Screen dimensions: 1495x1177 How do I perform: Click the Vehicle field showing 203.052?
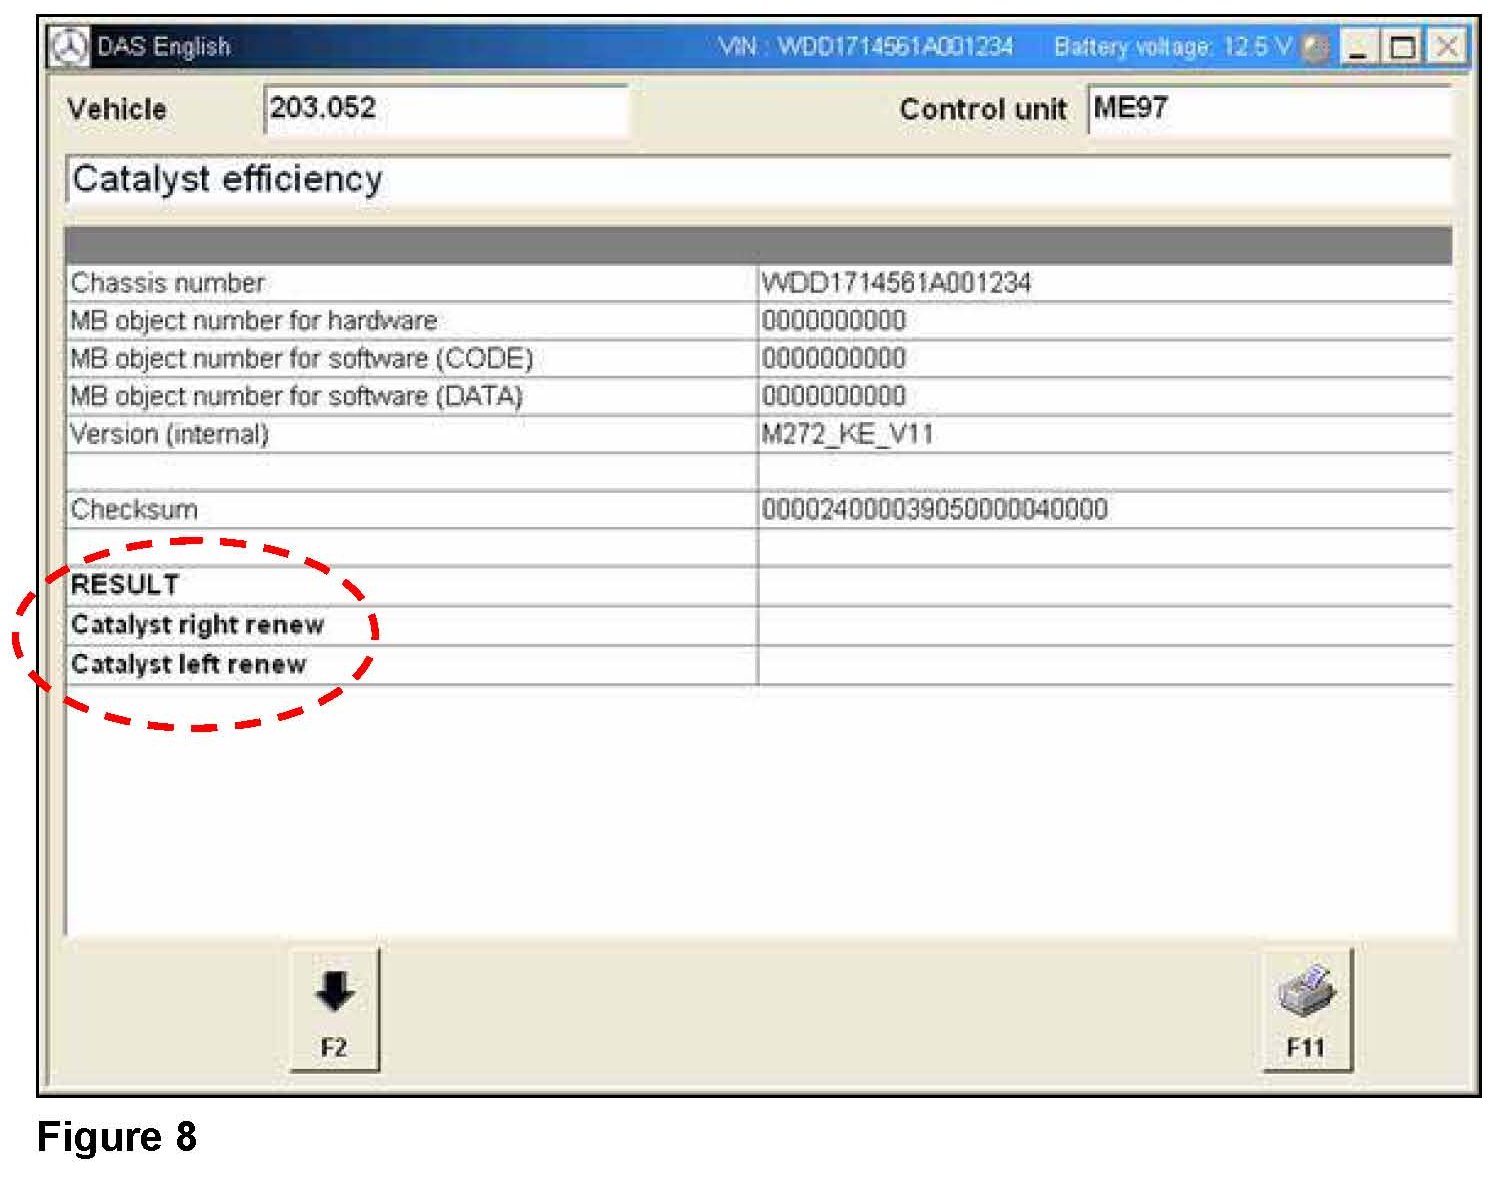(x=446, y=109)
